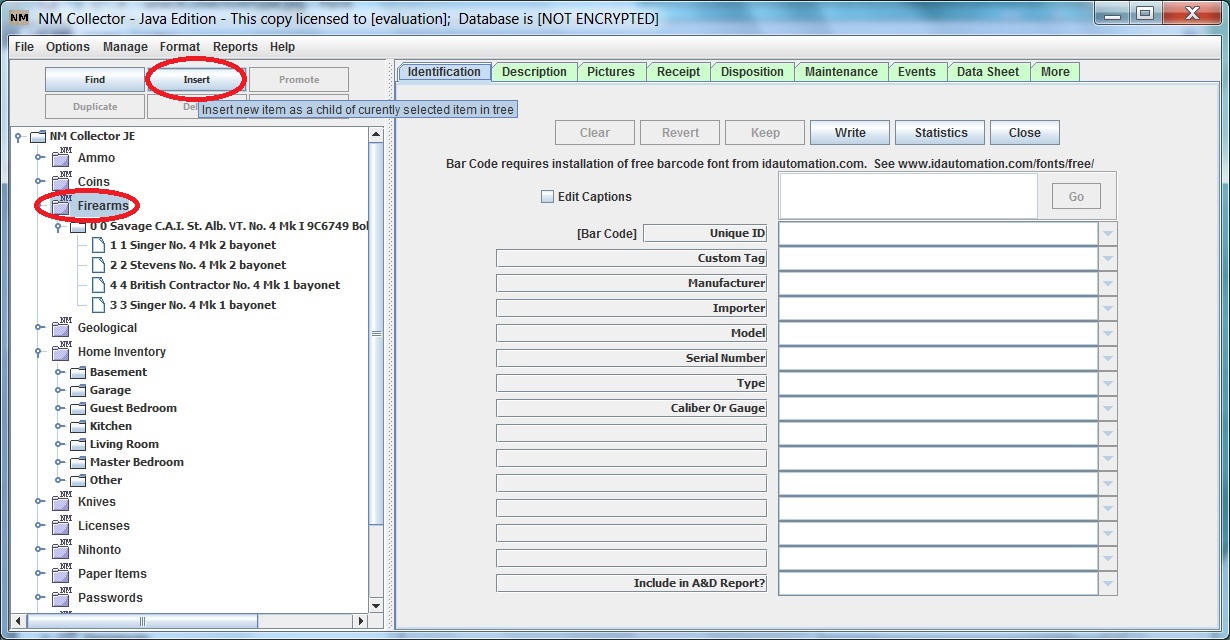The image size is (1230, 640).
Task: Open the Caliber Or Gauge dropdown
Action: tap(1107, 409)
